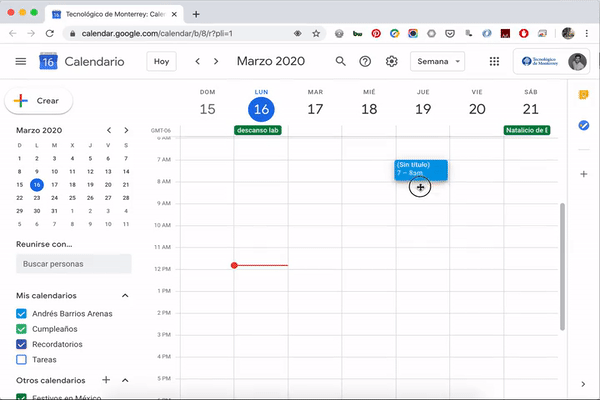Go to the next week arrow
This screenshot has height=400, width=600.
(x=216, y=61)
